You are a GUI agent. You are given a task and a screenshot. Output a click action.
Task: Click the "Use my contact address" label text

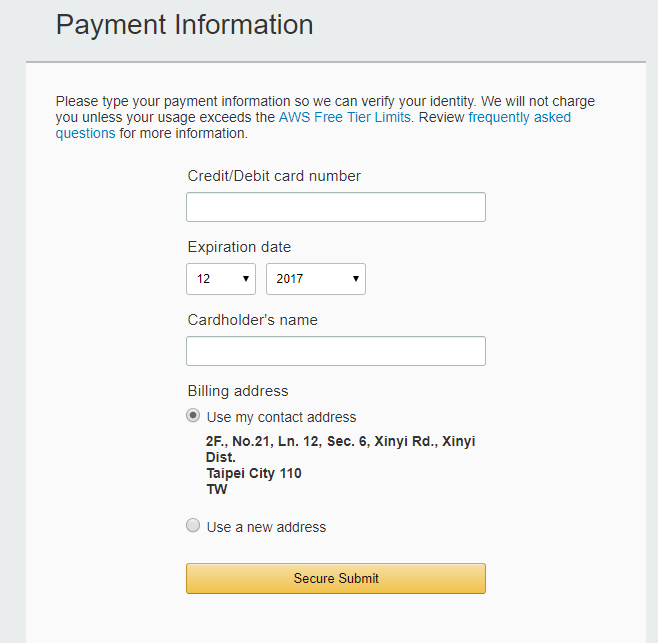point(281,417)
